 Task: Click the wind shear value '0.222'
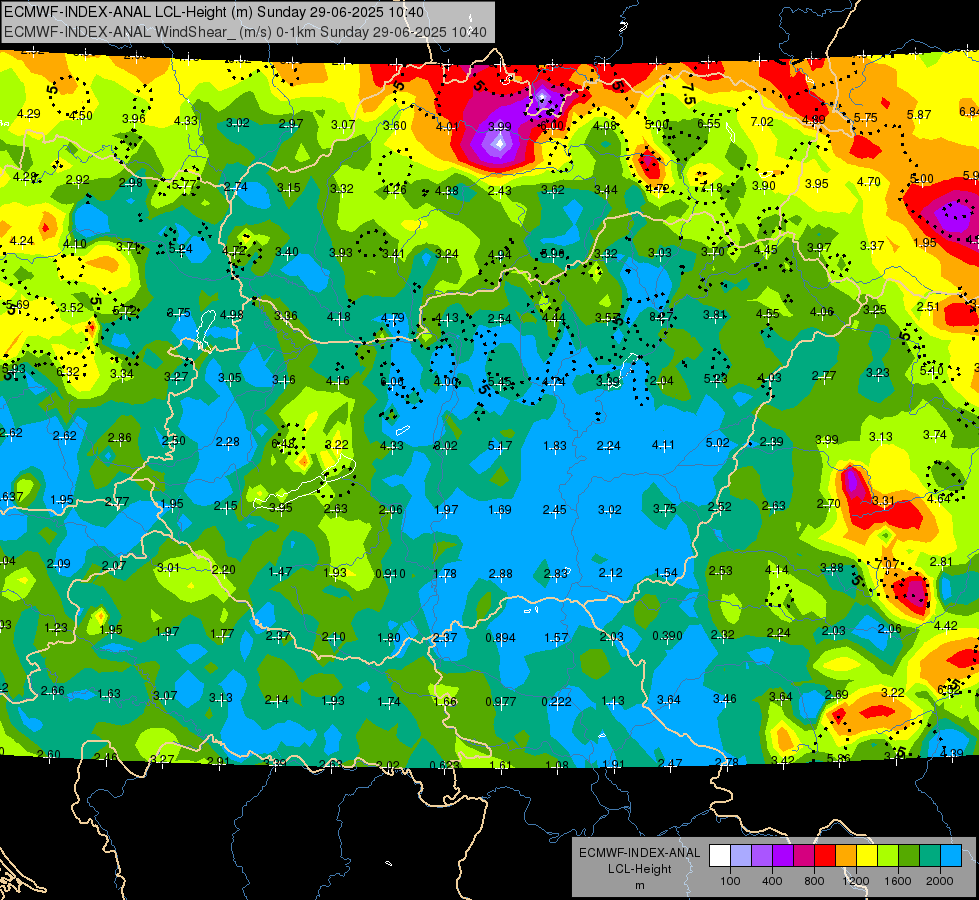coord(556,701)
